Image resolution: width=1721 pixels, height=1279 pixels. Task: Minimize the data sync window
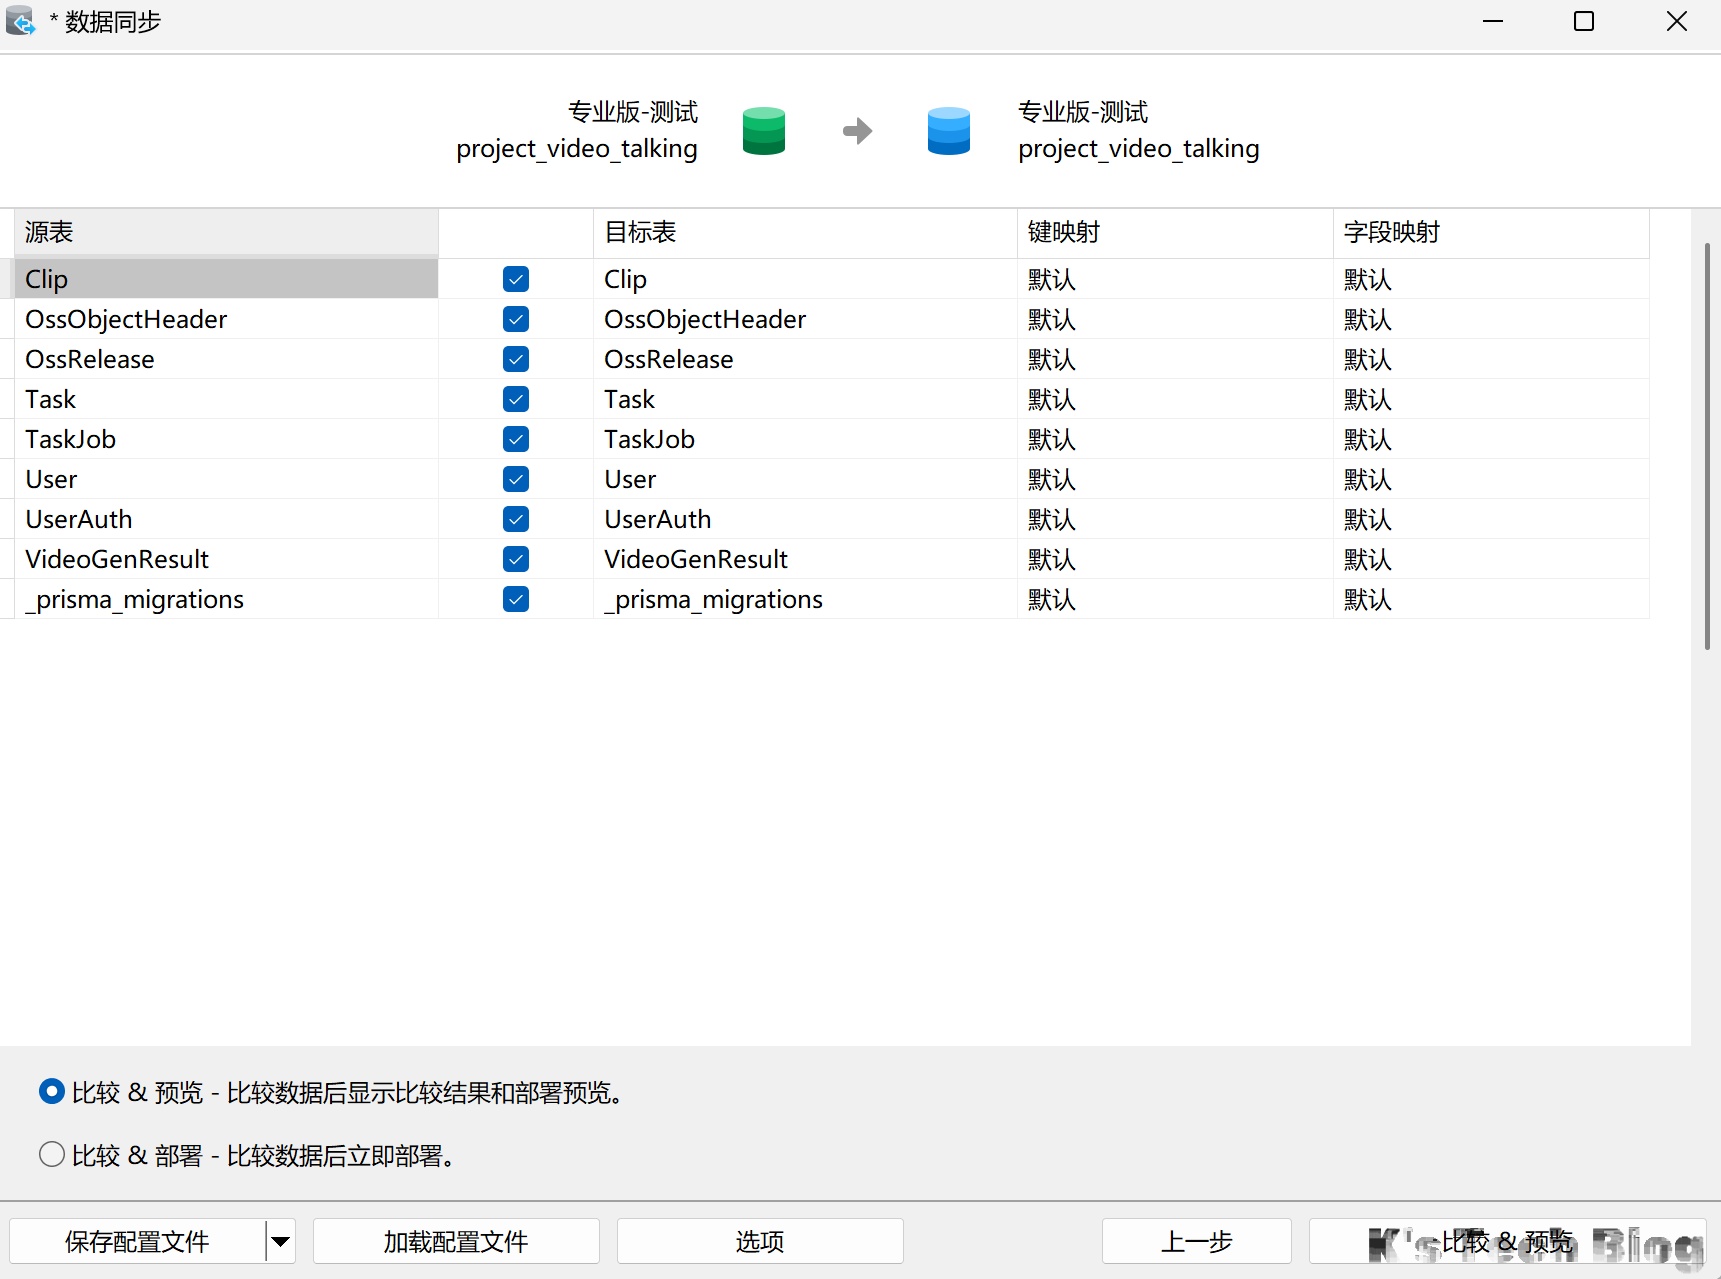coord(1492,21)
